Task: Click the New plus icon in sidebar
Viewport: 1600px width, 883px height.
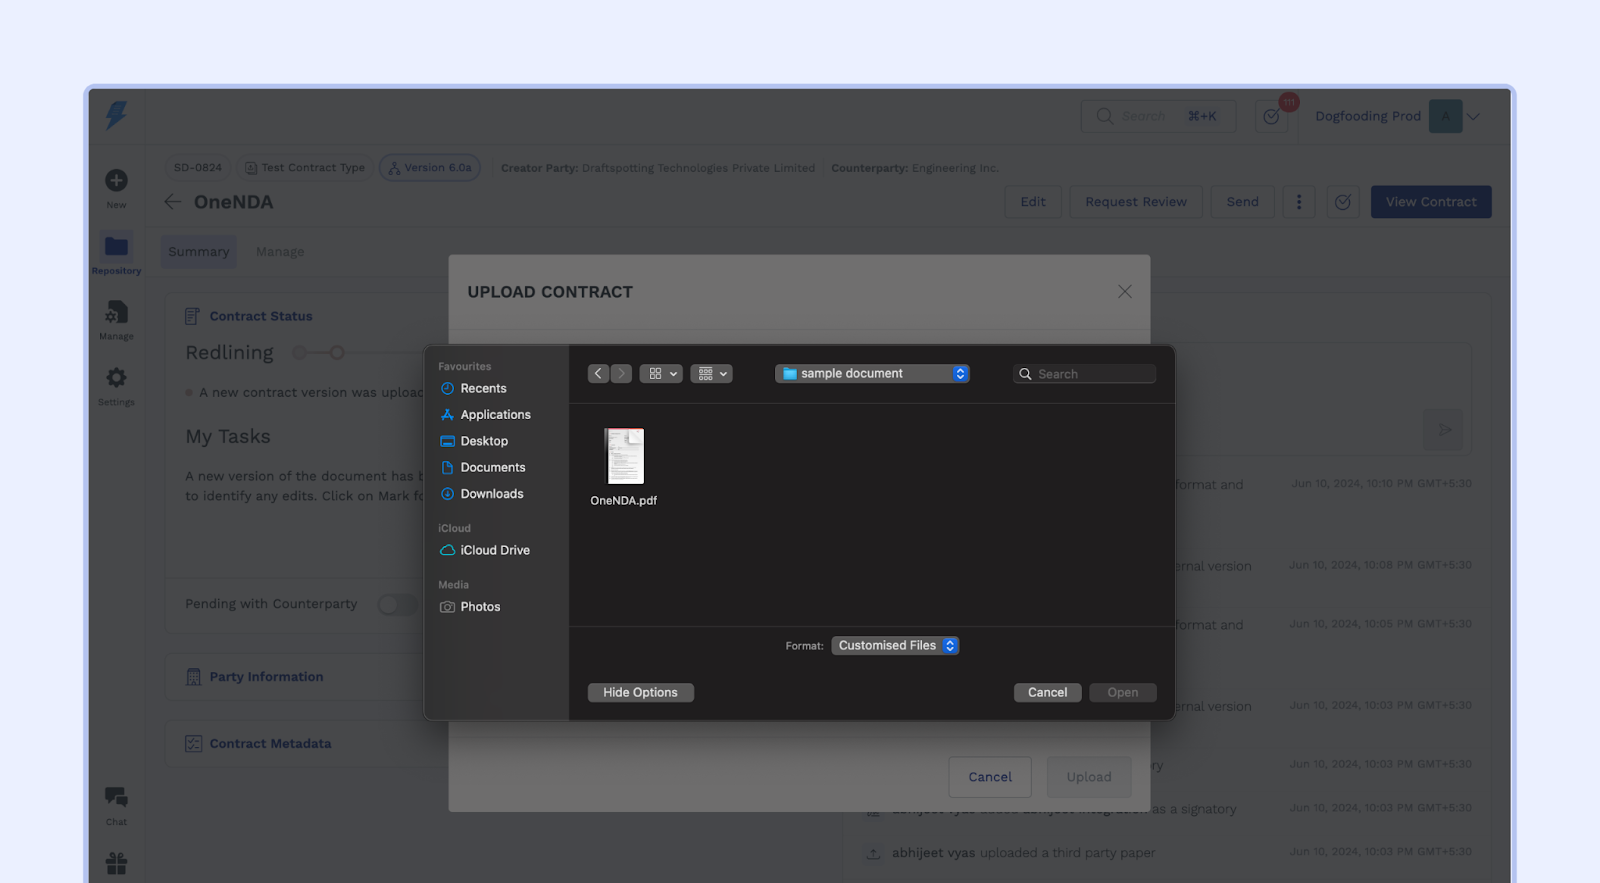Action: click(x=116, y=181)
